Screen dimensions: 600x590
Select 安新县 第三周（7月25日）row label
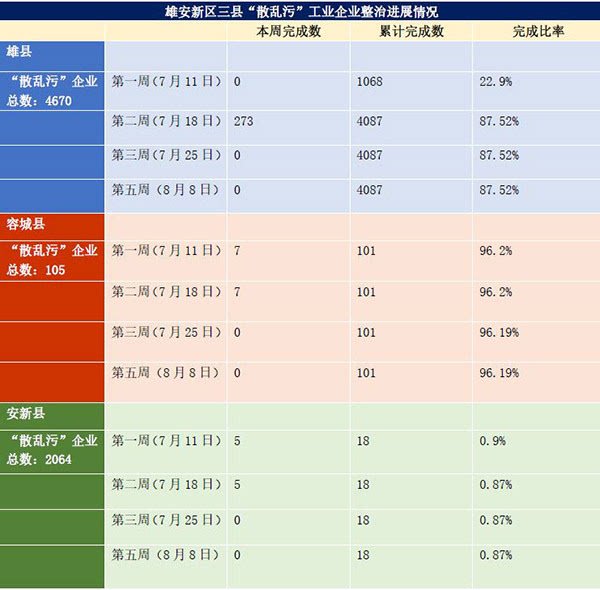point(166,520)
